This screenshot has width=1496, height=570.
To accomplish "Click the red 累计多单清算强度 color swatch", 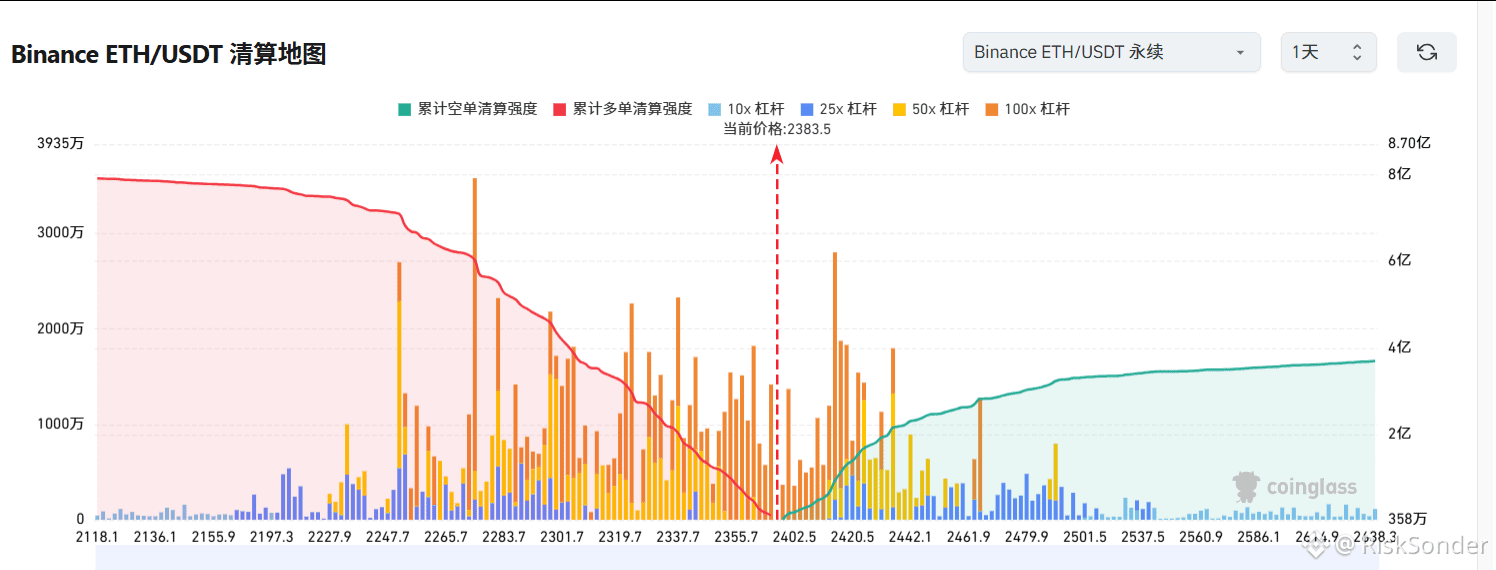I will pos(559,109).
